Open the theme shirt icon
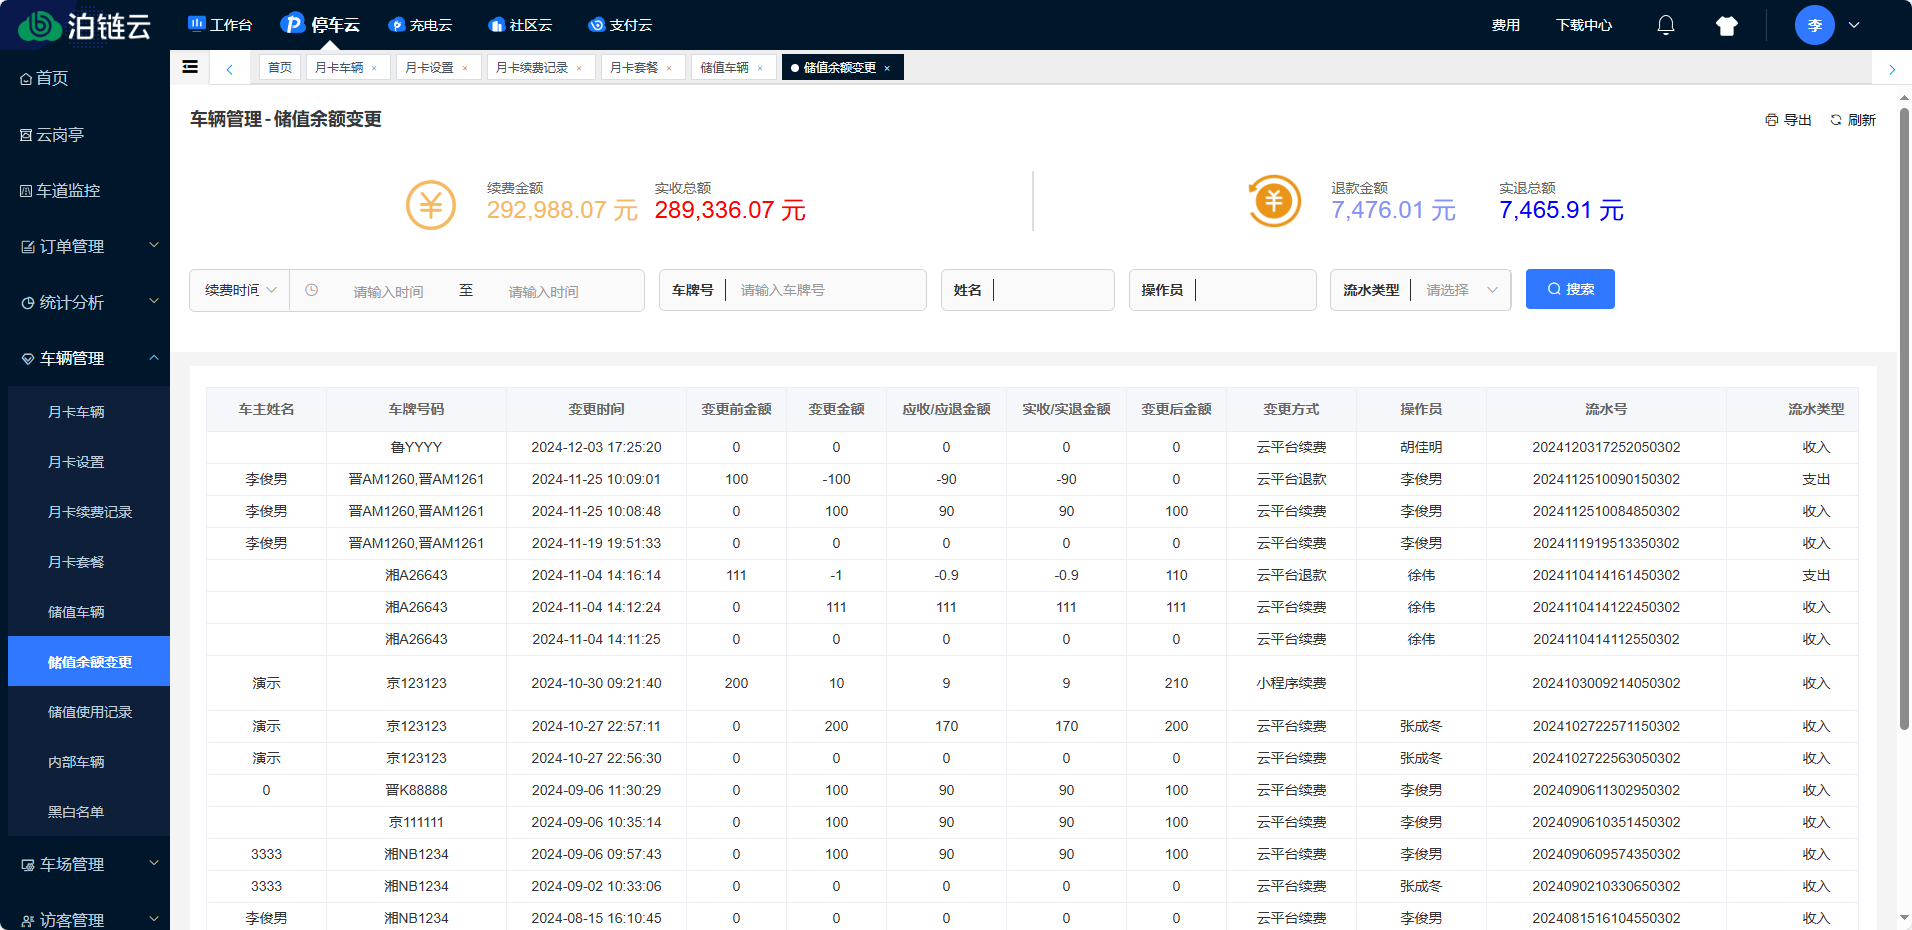The height and width of the screenshot is (930, 1912). pyautogui.click(x=1726, y=26)
